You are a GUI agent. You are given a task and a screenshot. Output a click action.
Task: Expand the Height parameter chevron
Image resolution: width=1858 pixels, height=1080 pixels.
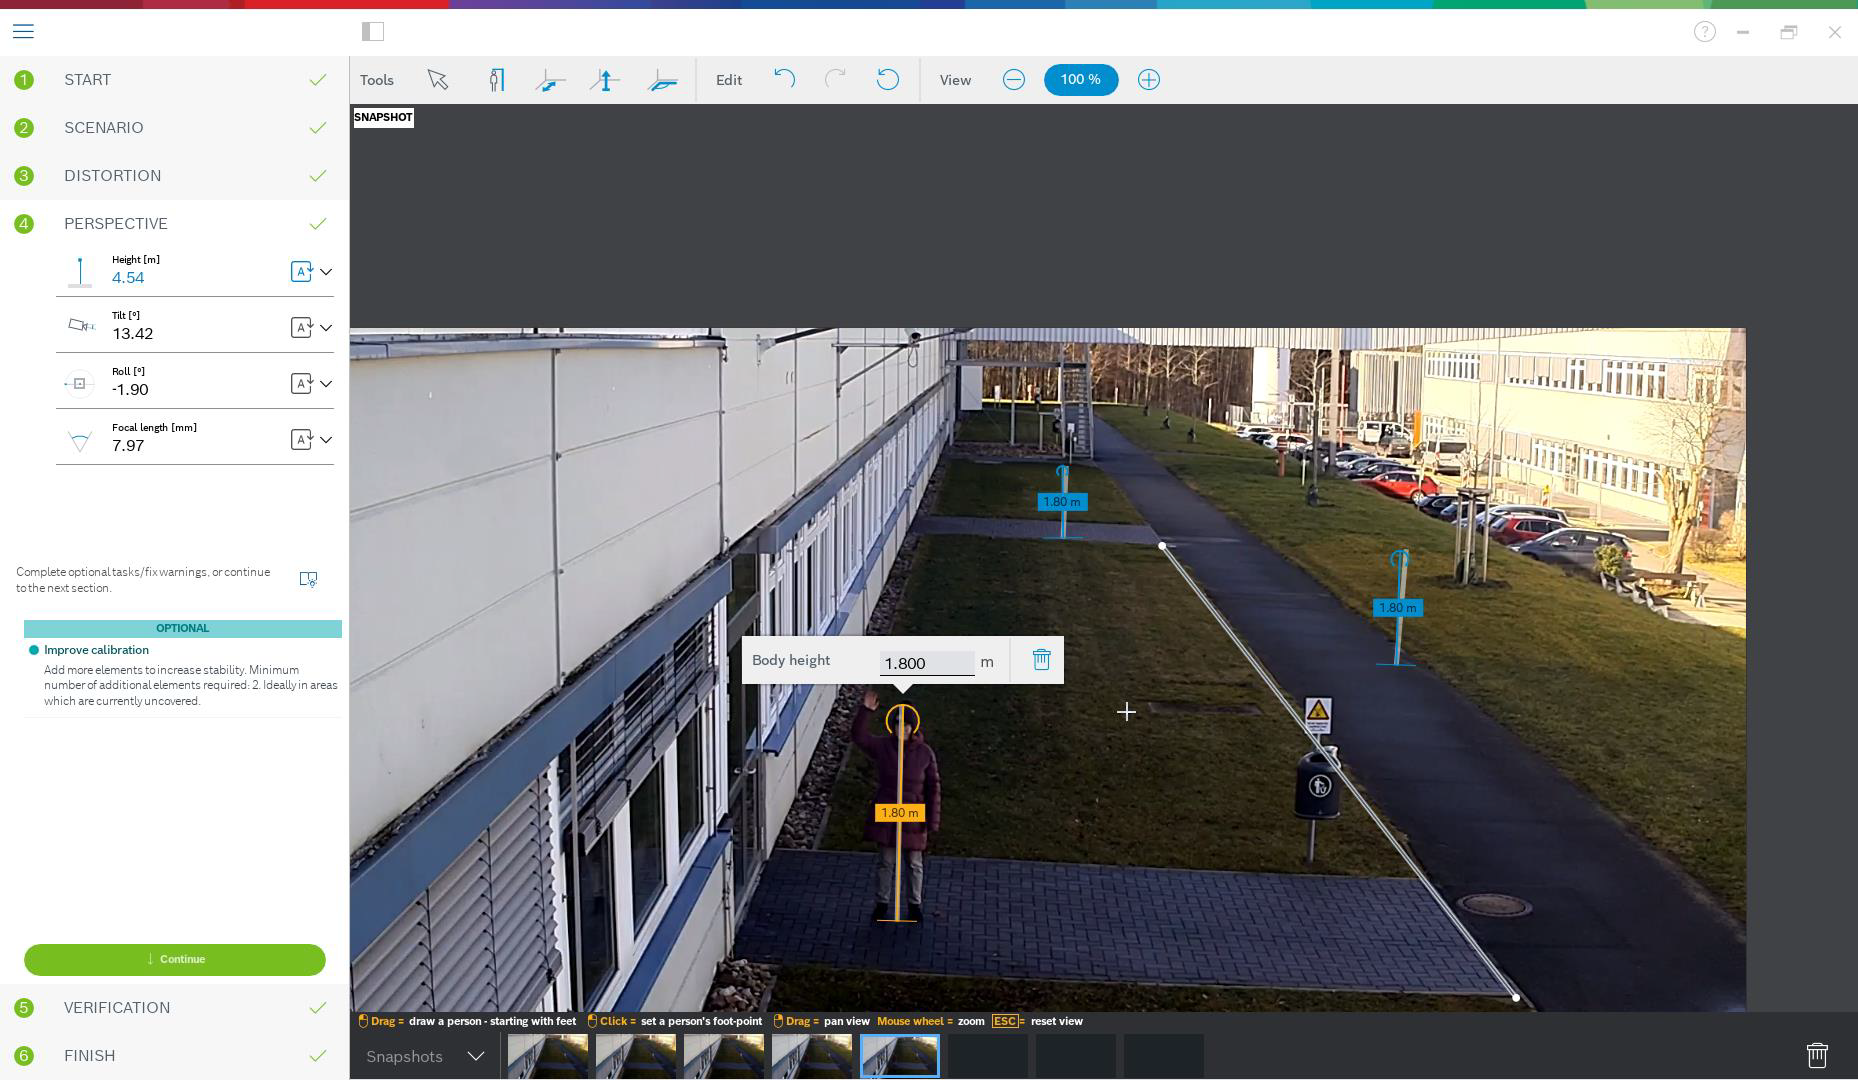click(x=326, y=272)
